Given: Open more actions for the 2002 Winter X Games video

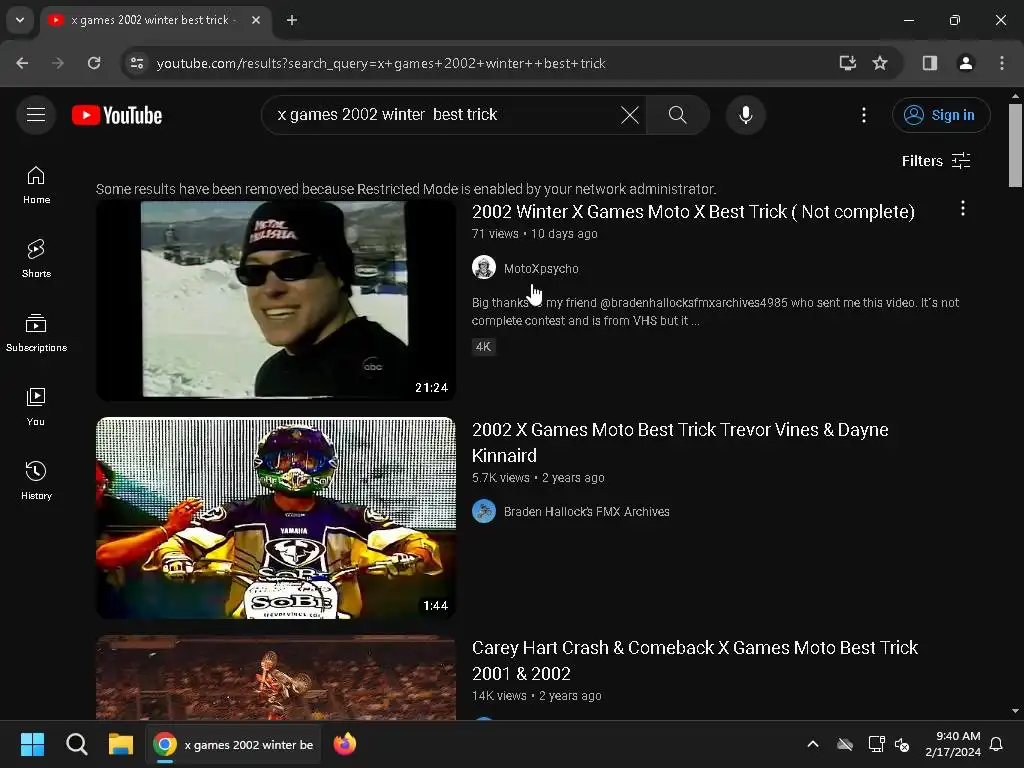Looking at the screenshot, I should pyautogui.click(x=963, y=208).
